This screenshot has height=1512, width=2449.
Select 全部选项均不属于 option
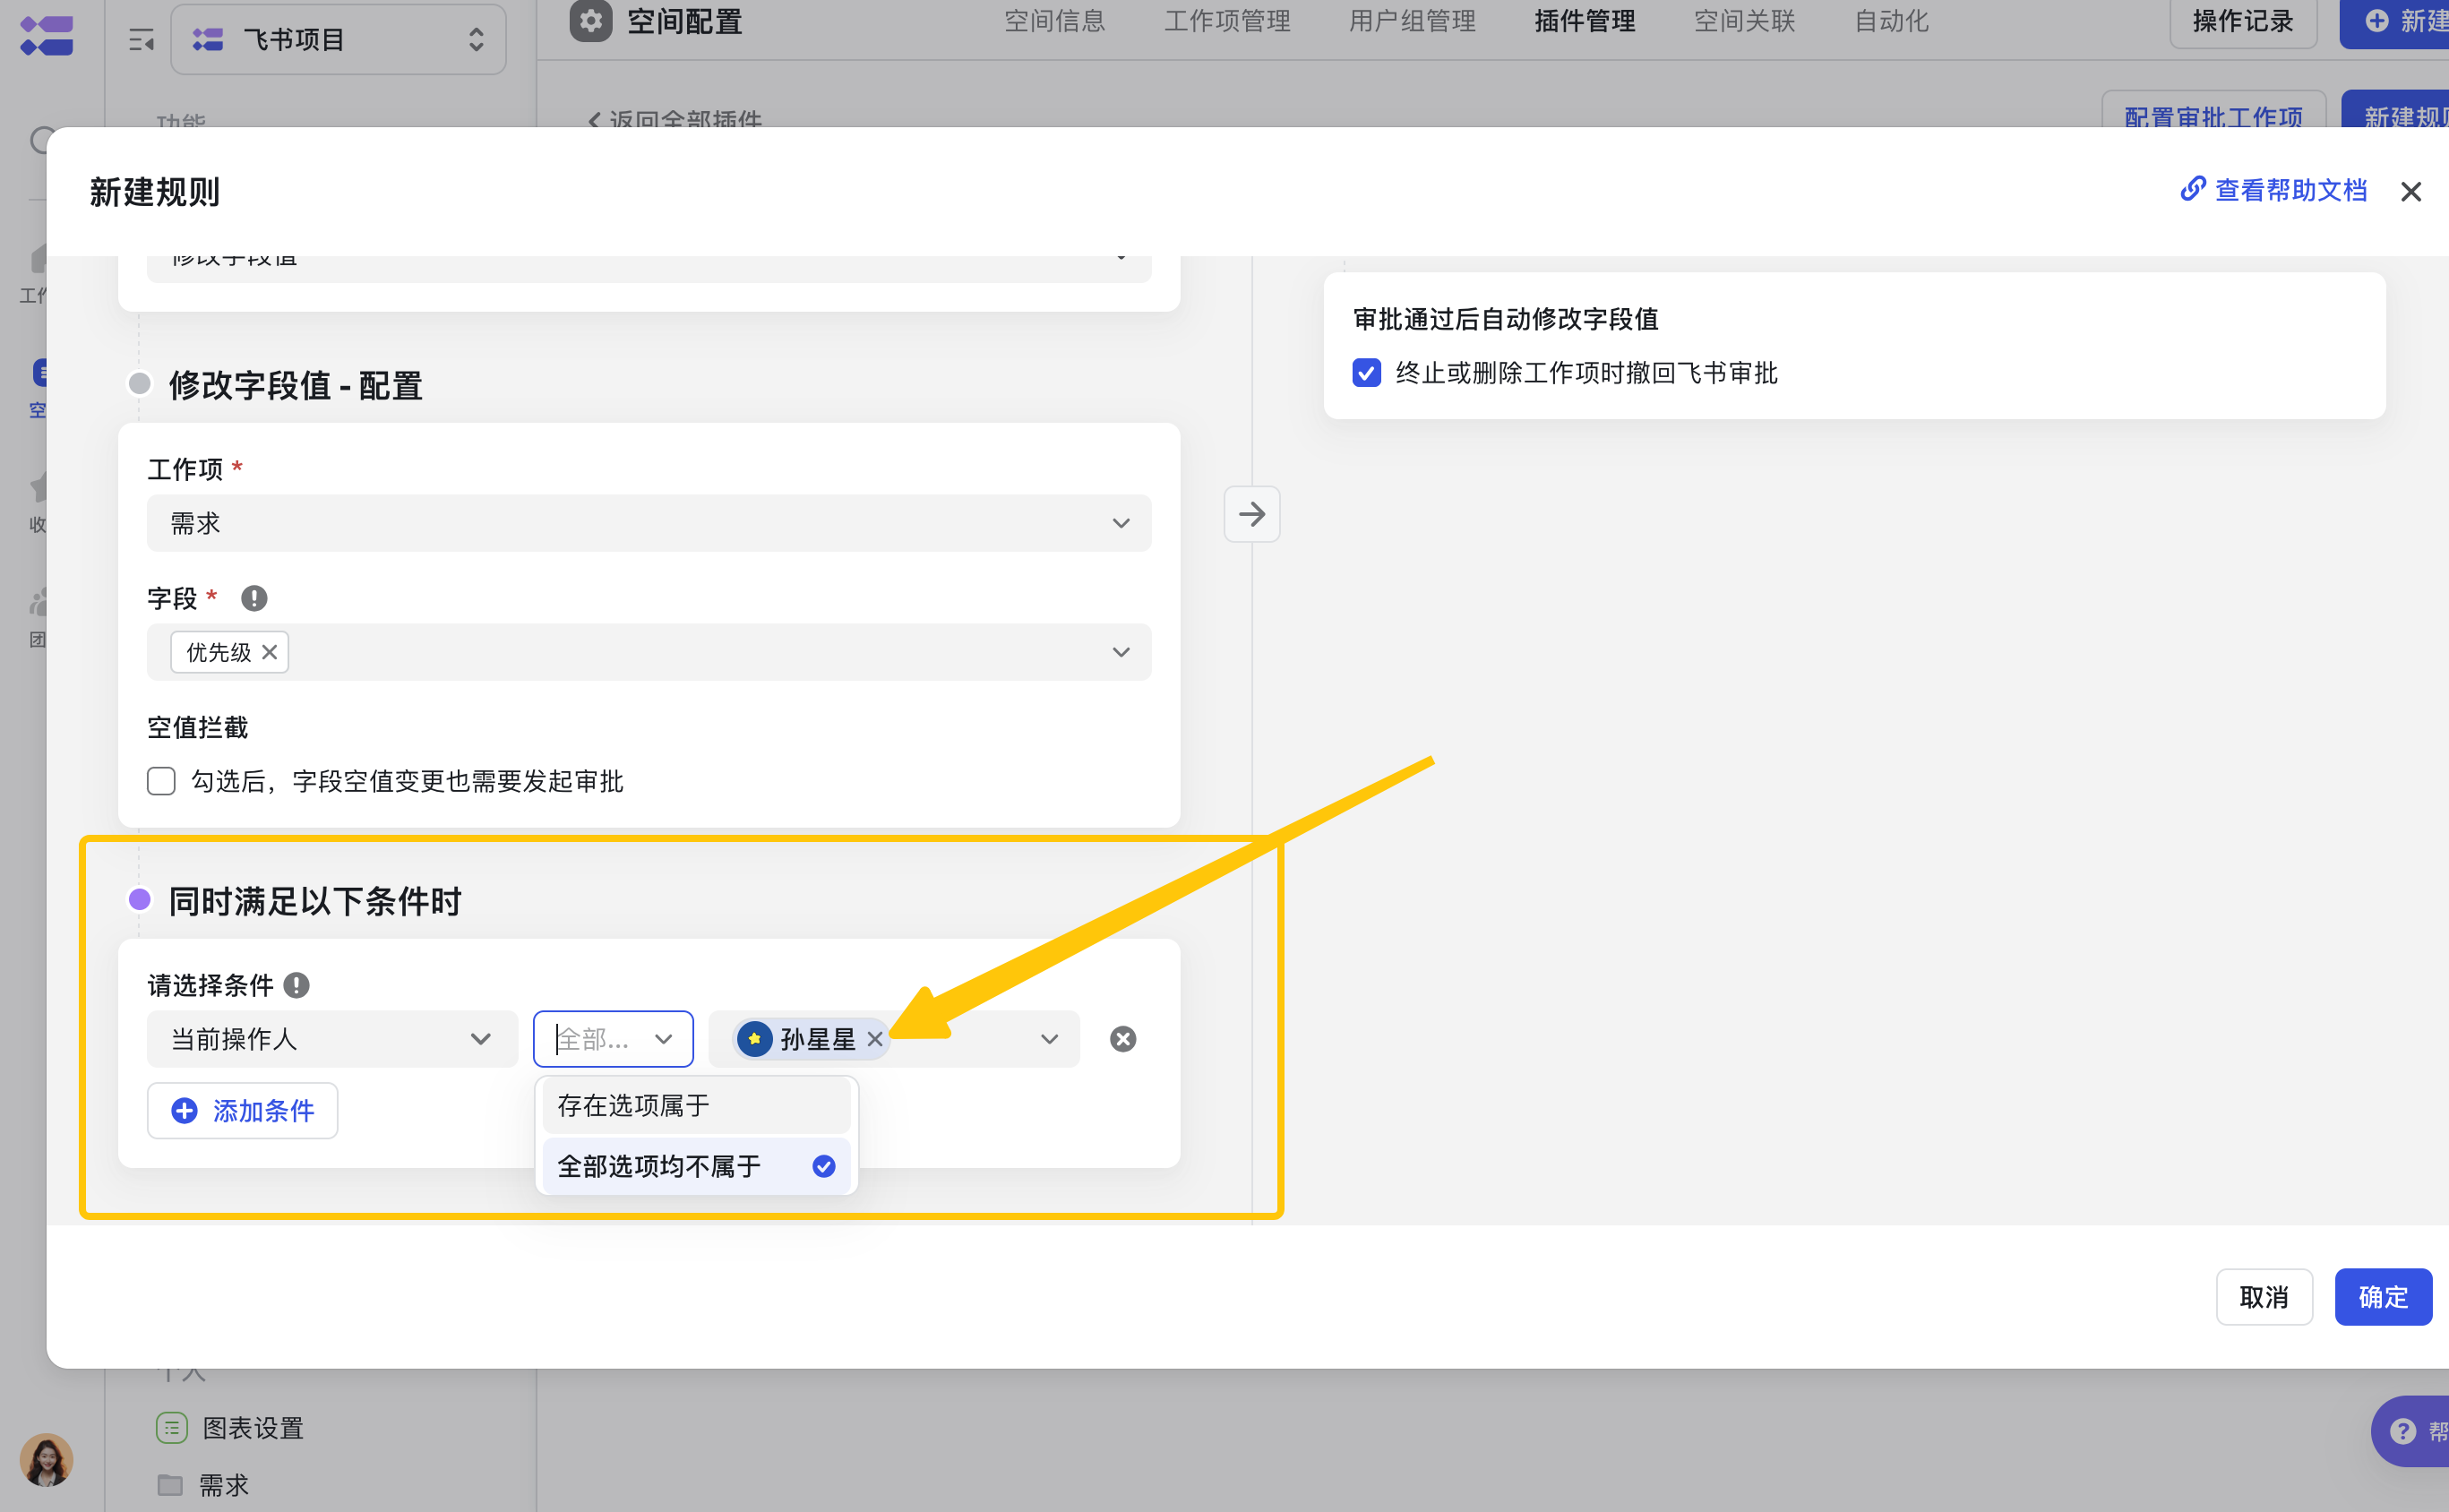pyautogui.click(x=696, y=1166)
